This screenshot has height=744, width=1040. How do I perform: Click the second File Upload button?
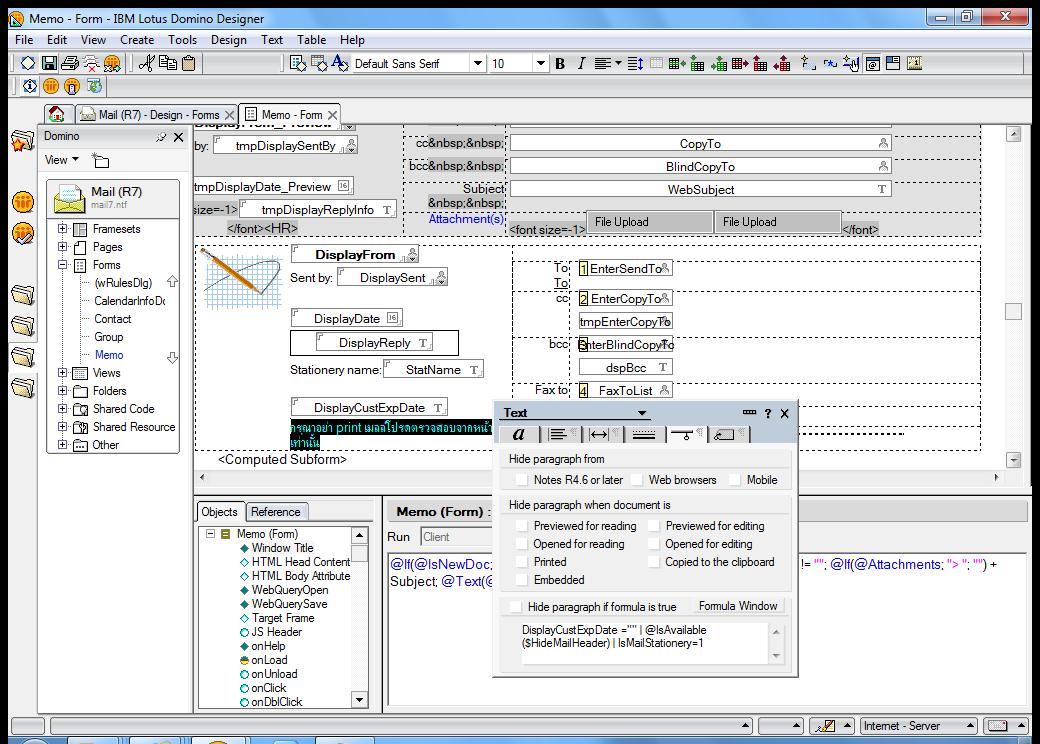777,222
